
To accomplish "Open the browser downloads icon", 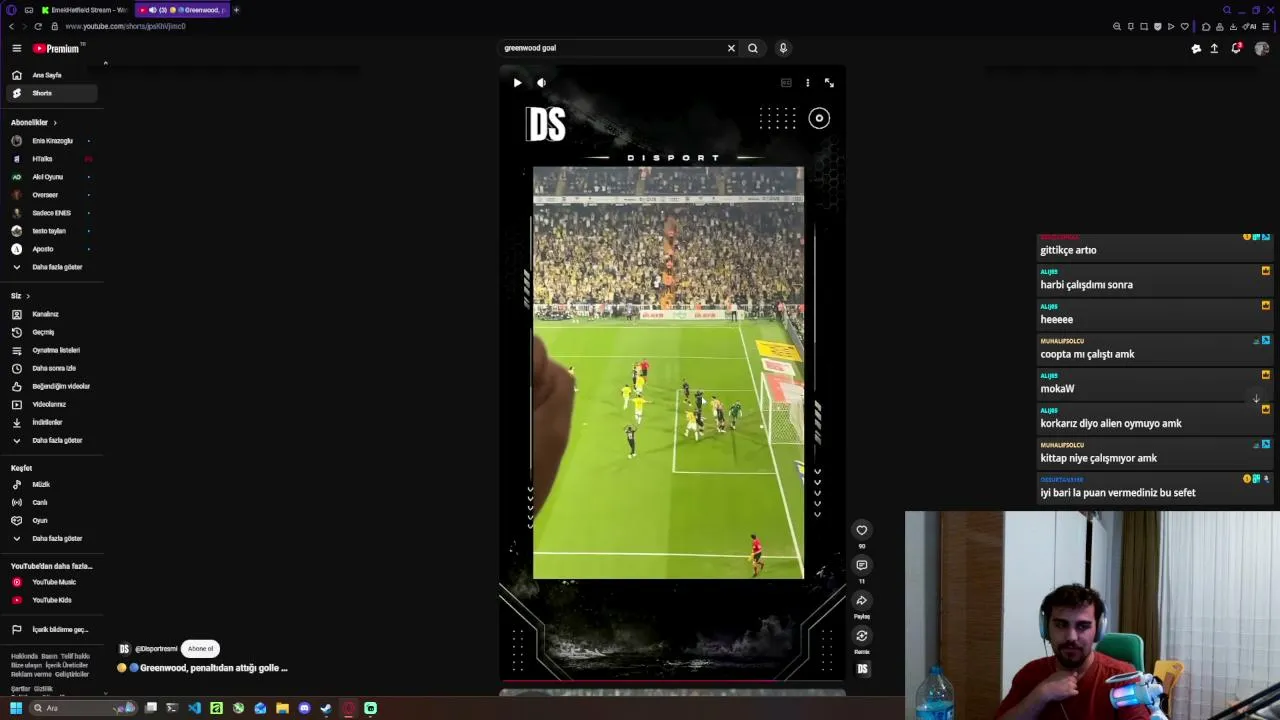I will coord(1233,27).
